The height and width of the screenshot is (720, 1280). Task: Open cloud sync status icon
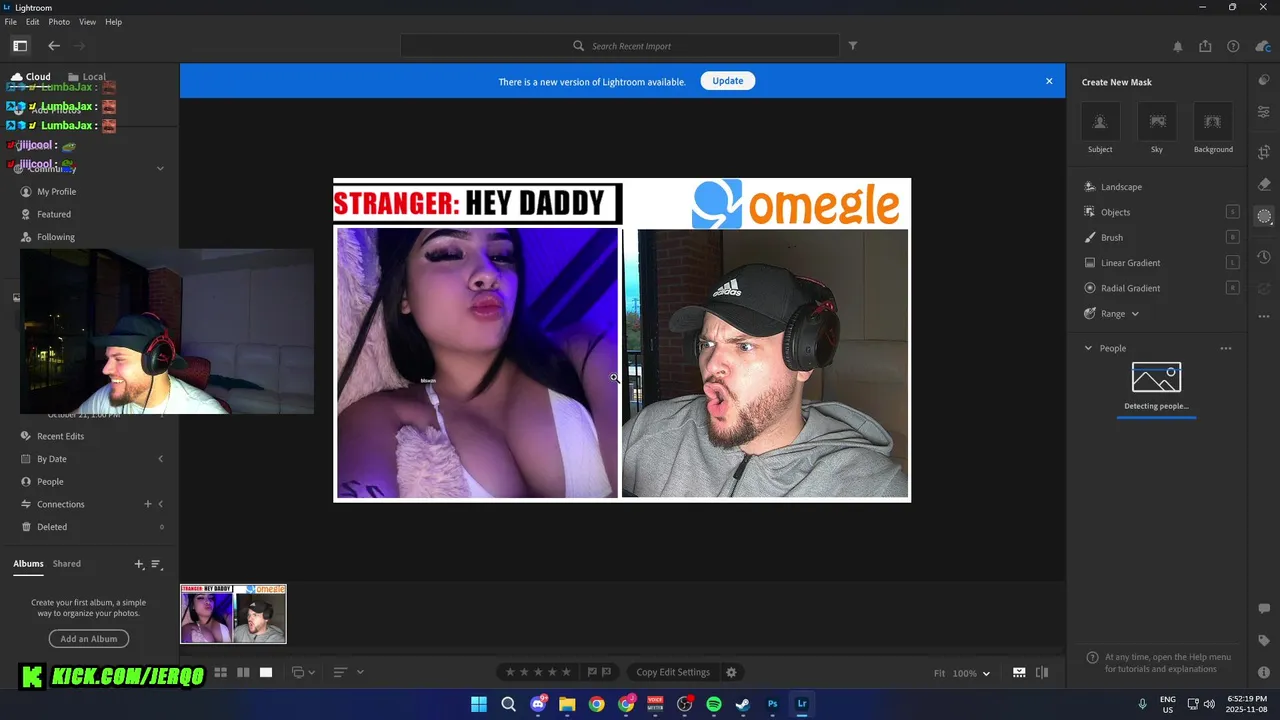pos(1264,46)
